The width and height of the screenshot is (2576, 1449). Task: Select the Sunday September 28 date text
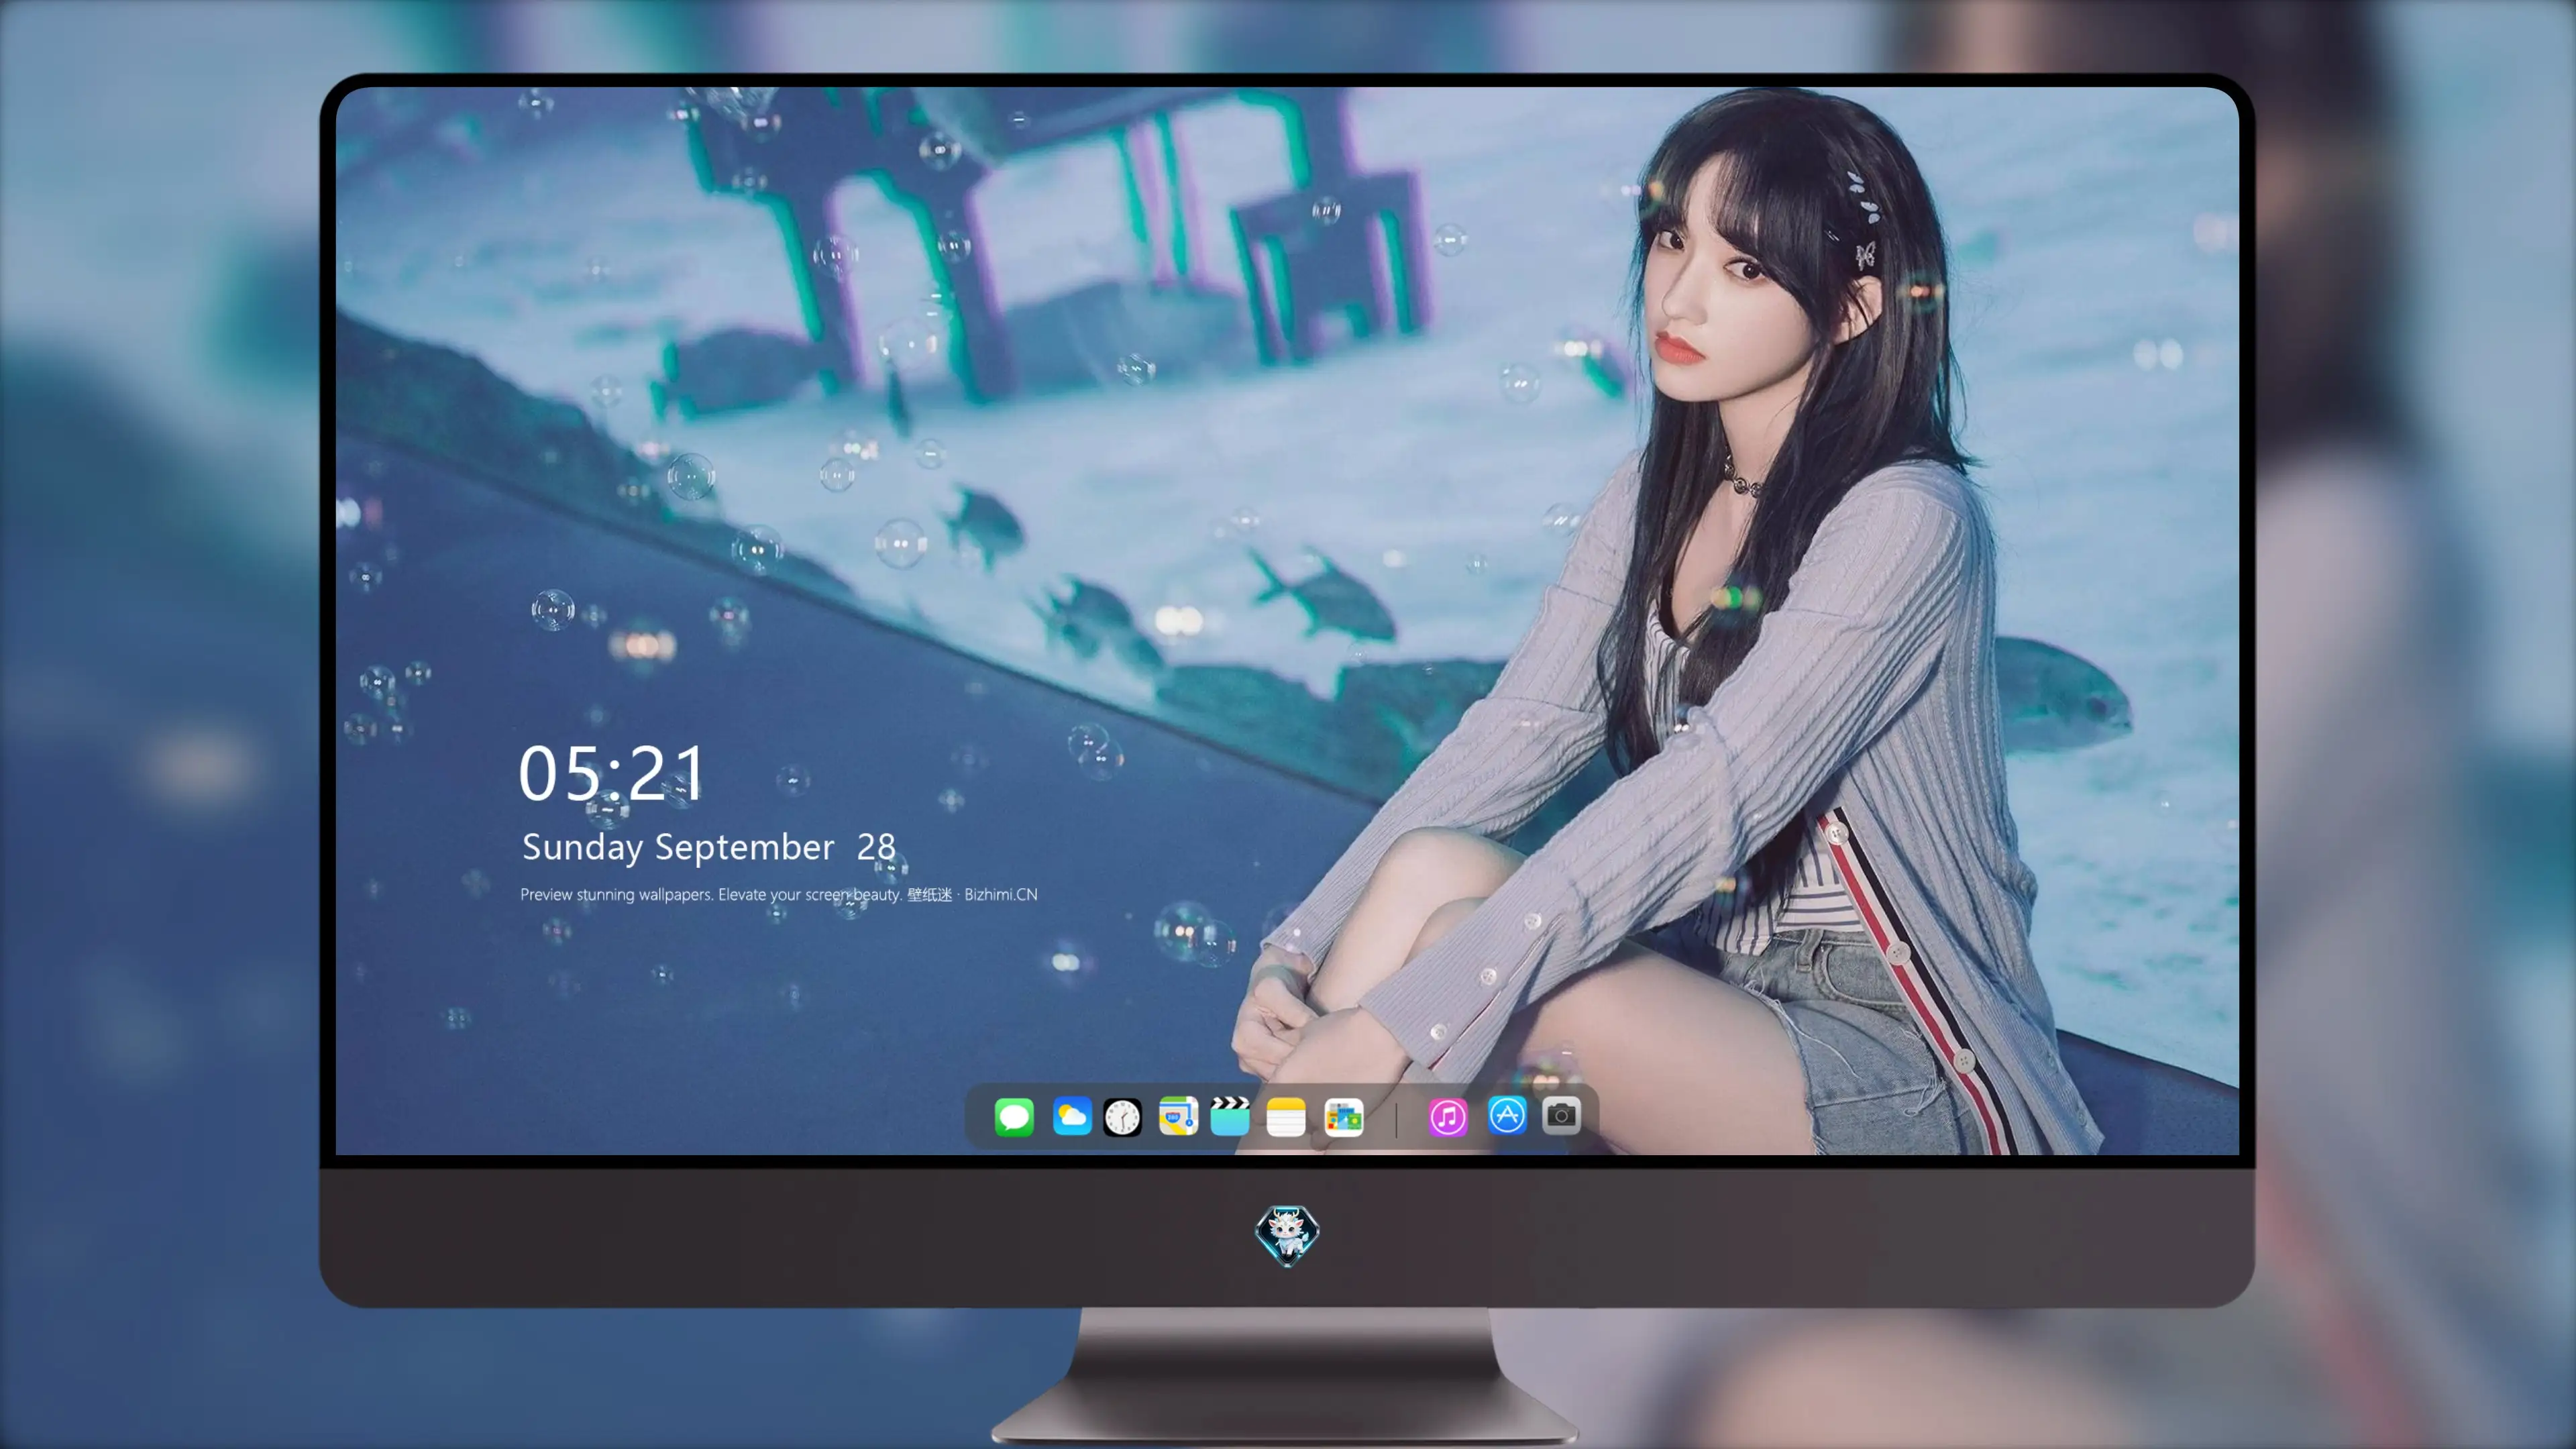(x=709, y=848)
